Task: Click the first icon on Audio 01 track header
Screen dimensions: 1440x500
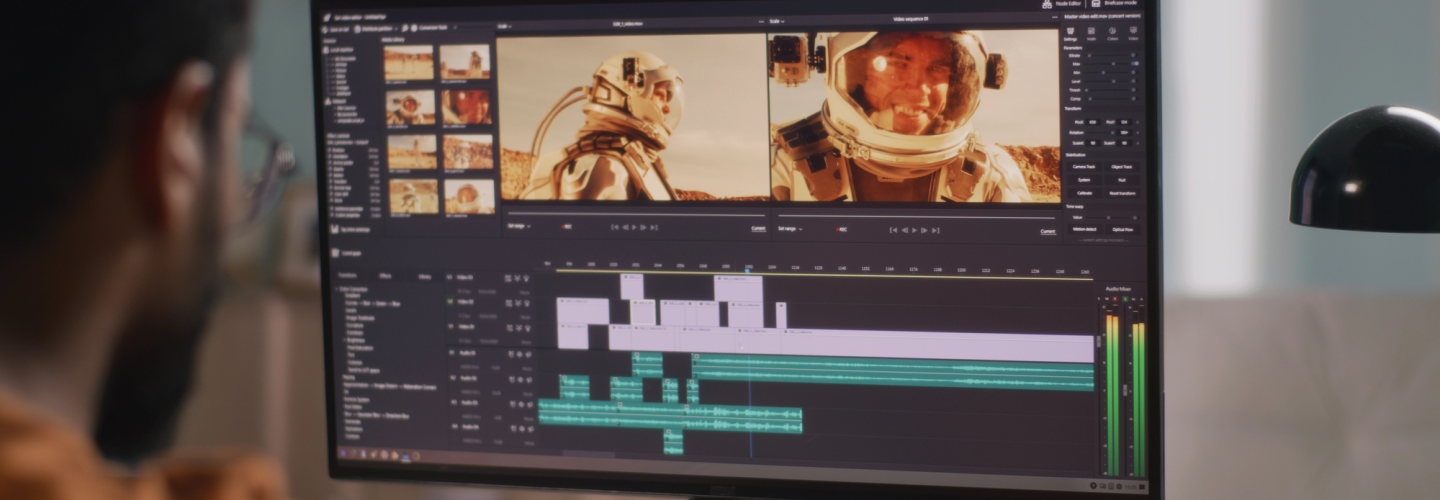Action: pyautogui.click(x=511, y=353)
